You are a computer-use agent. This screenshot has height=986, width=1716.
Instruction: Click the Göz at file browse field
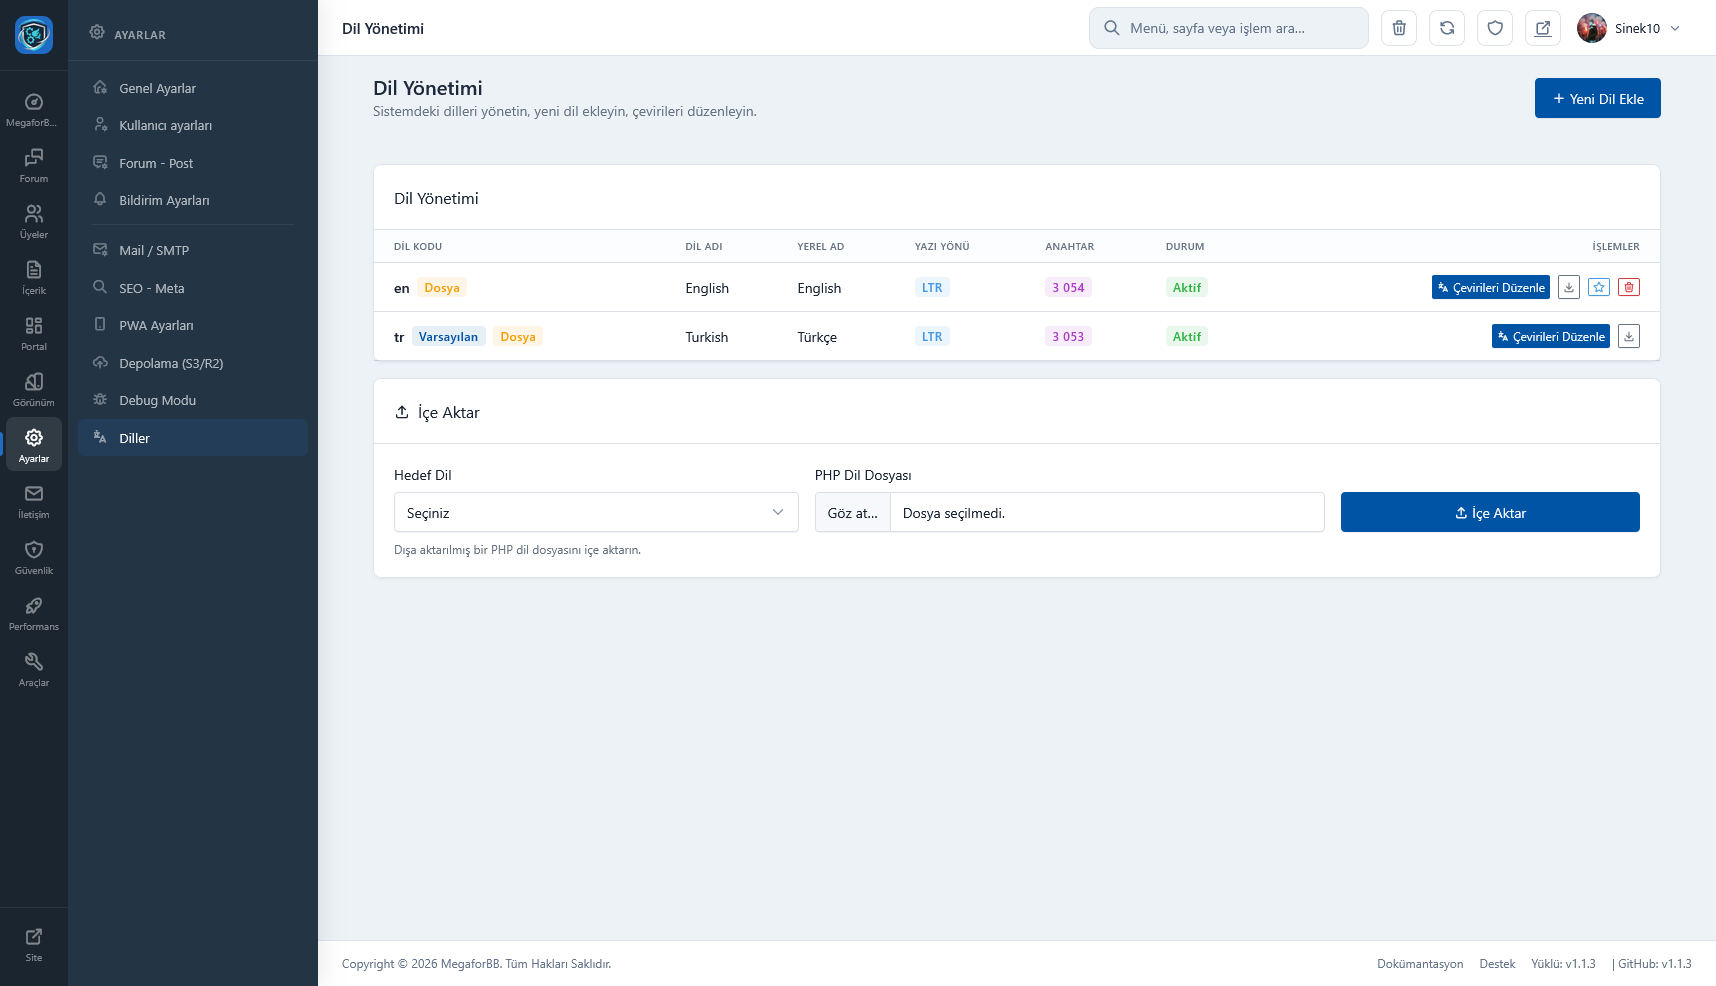(853, 513)
